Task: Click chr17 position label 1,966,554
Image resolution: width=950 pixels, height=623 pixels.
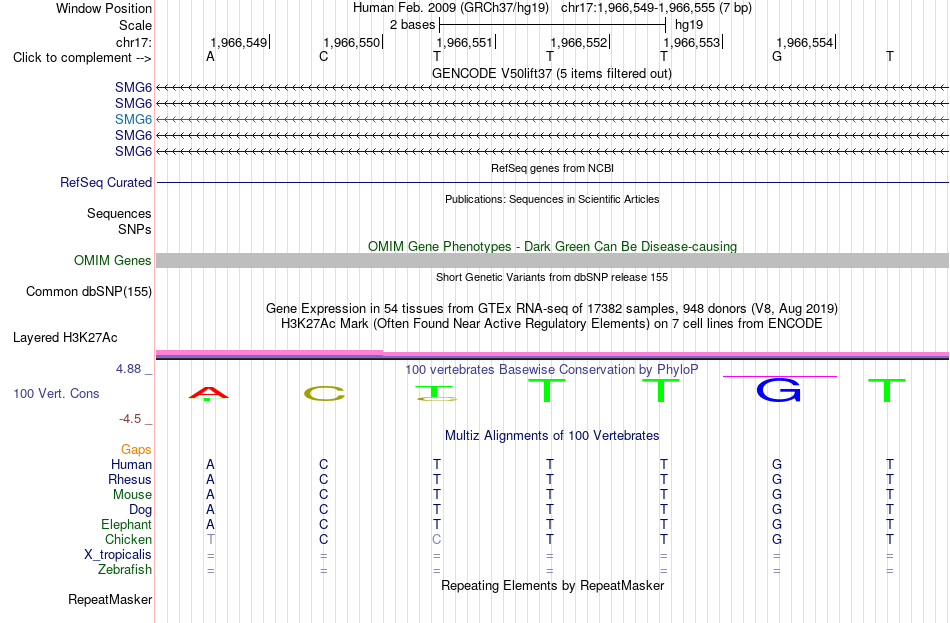Action: (805, 42)
